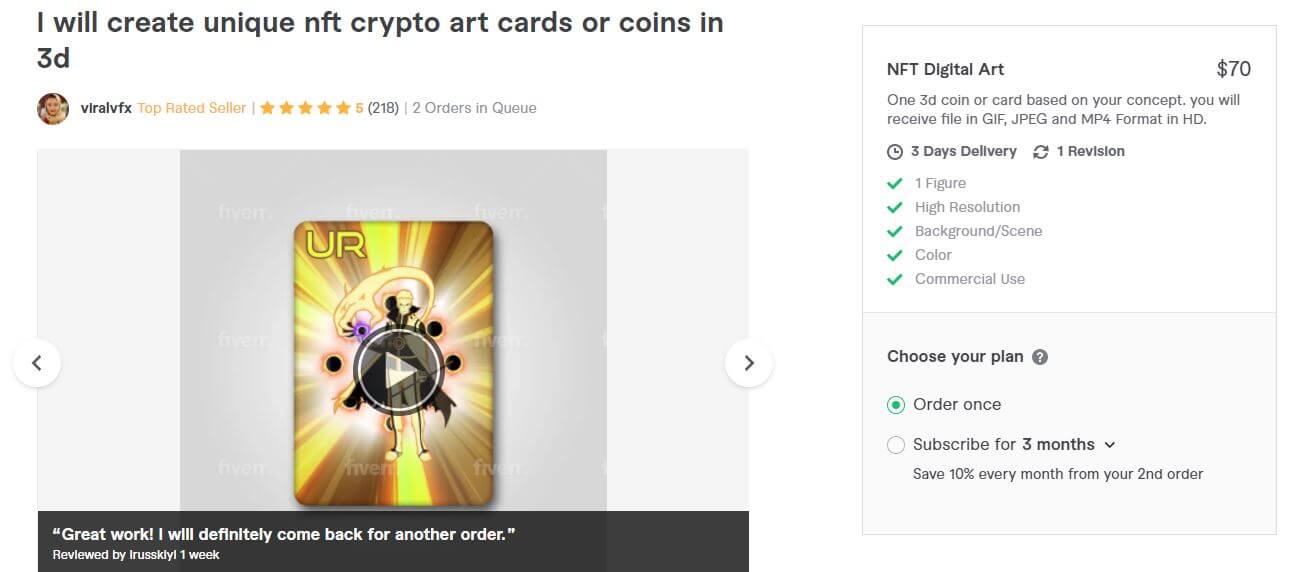1296x572 pixels.
Task: Open the (218) reviews count
Action: click(383, 108)
